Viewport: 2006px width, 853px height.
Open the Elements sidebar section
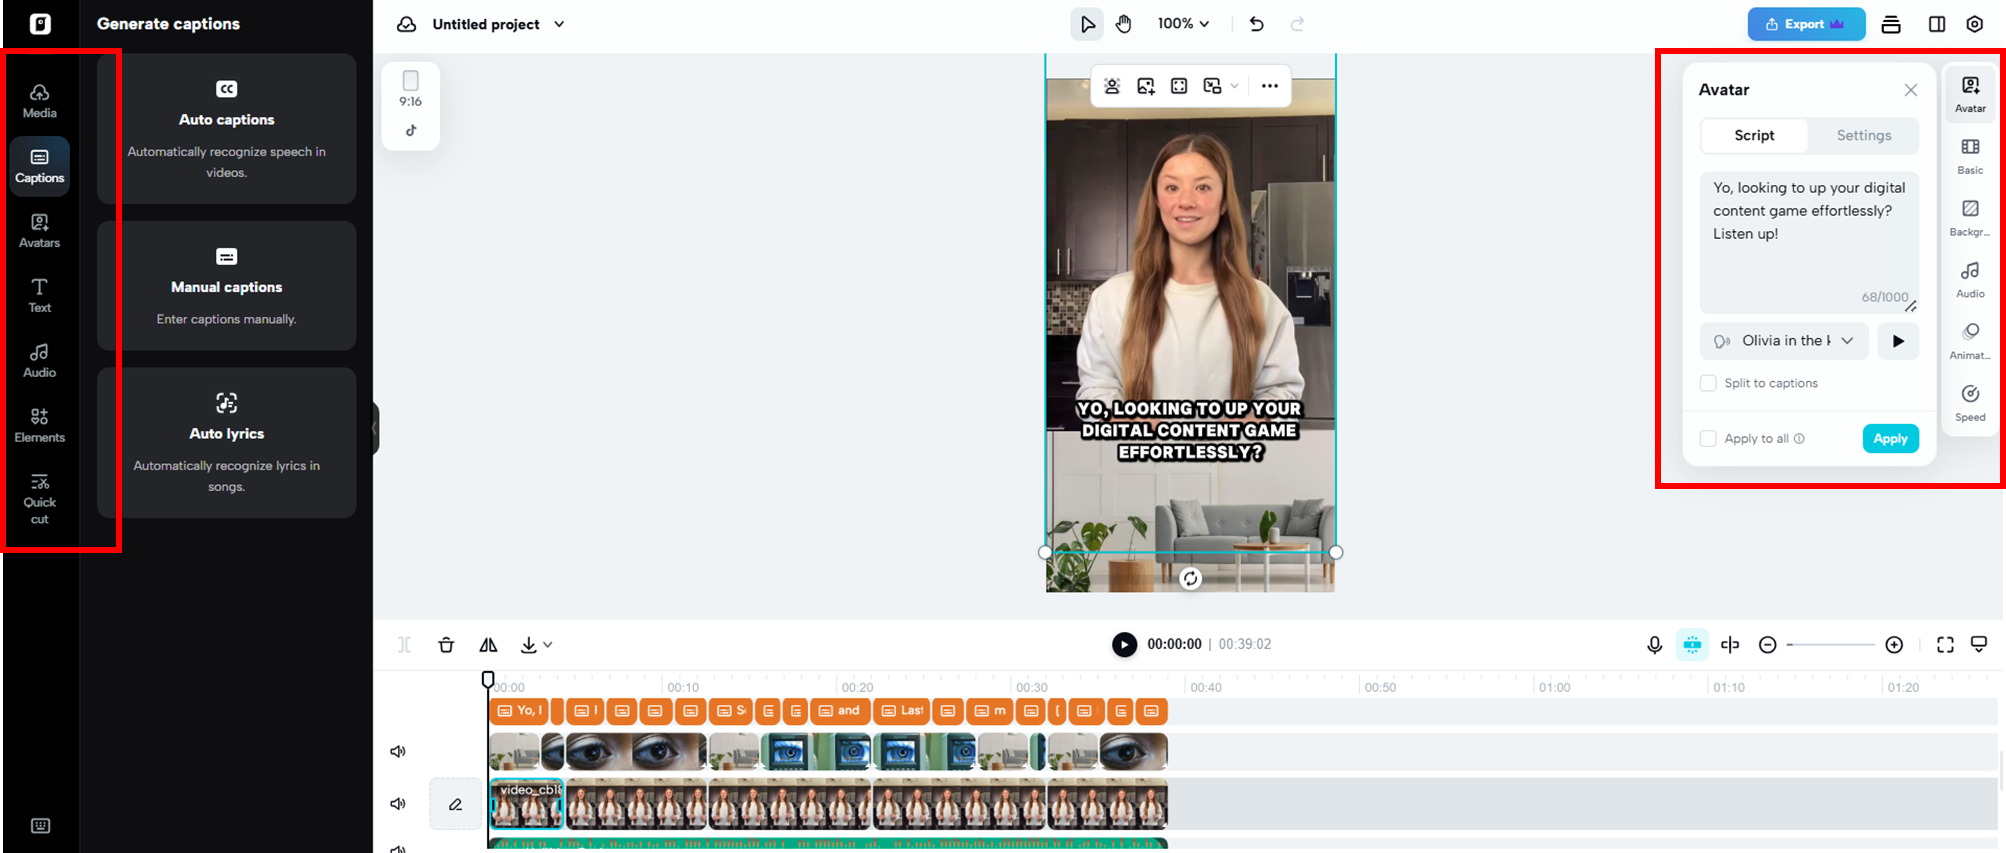tap(39, 425)
